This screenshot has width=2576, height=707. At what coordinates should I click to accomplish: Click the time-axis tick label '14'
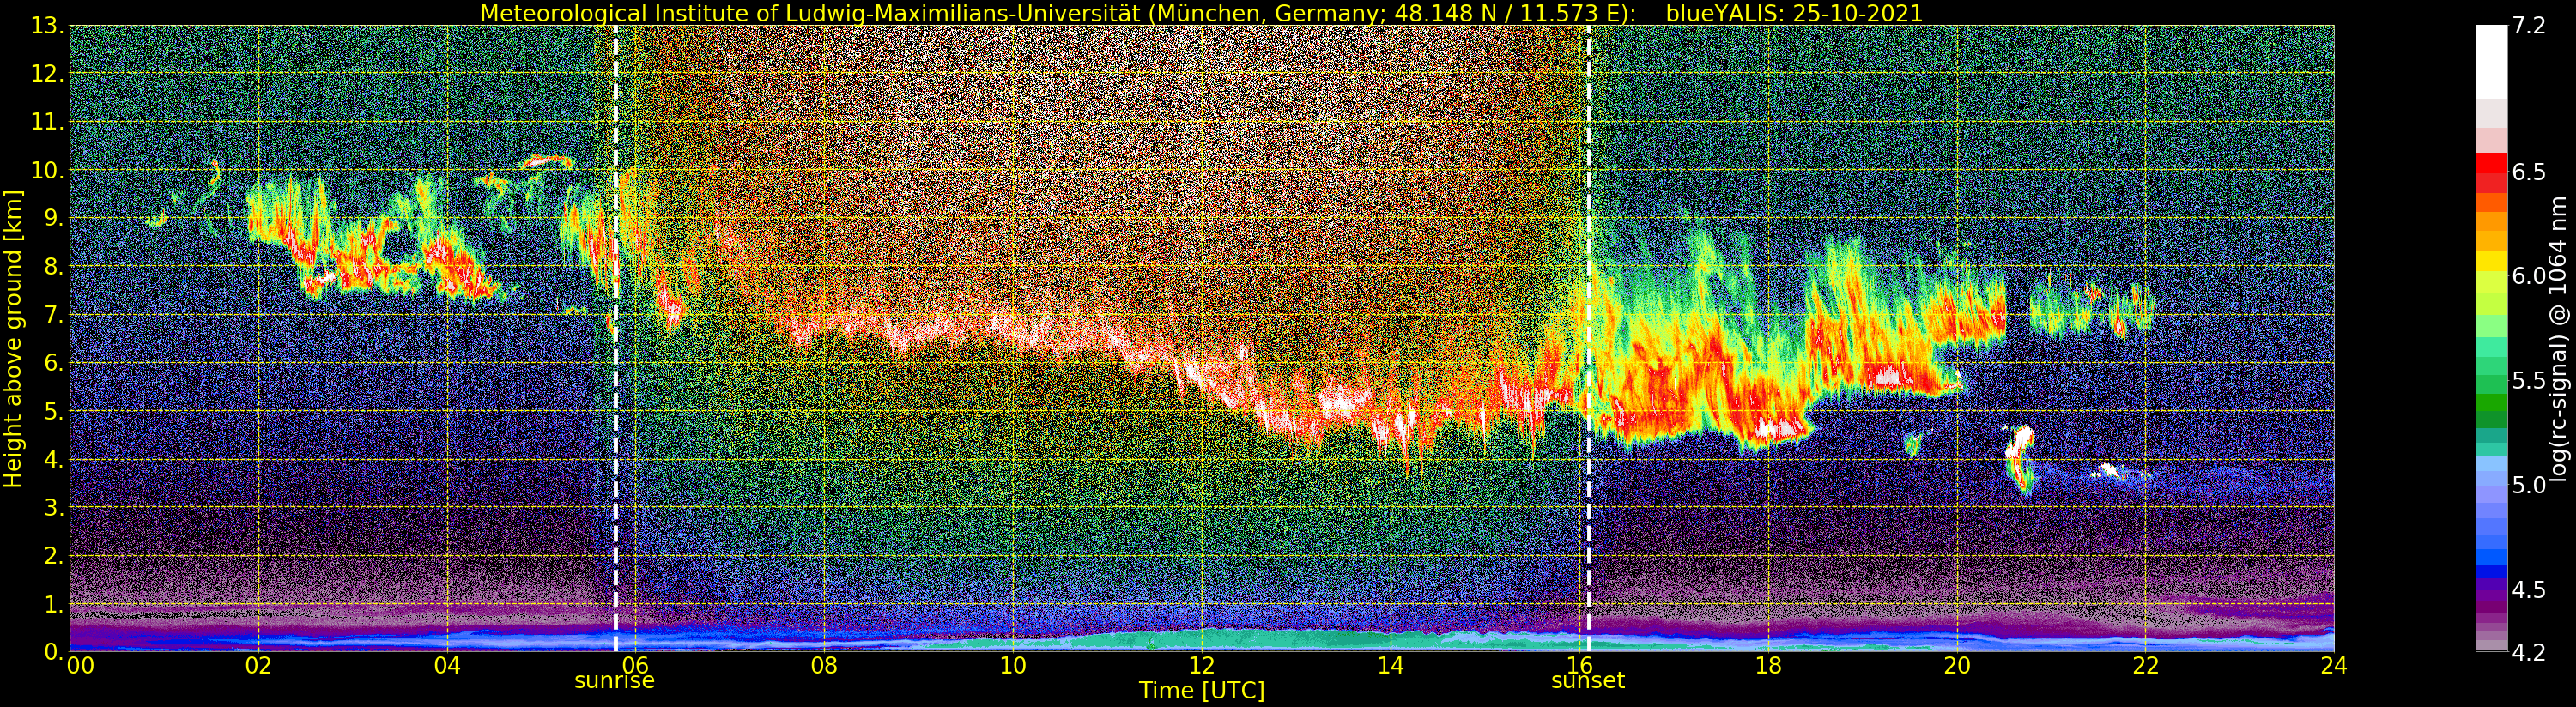click(1390, 666)
